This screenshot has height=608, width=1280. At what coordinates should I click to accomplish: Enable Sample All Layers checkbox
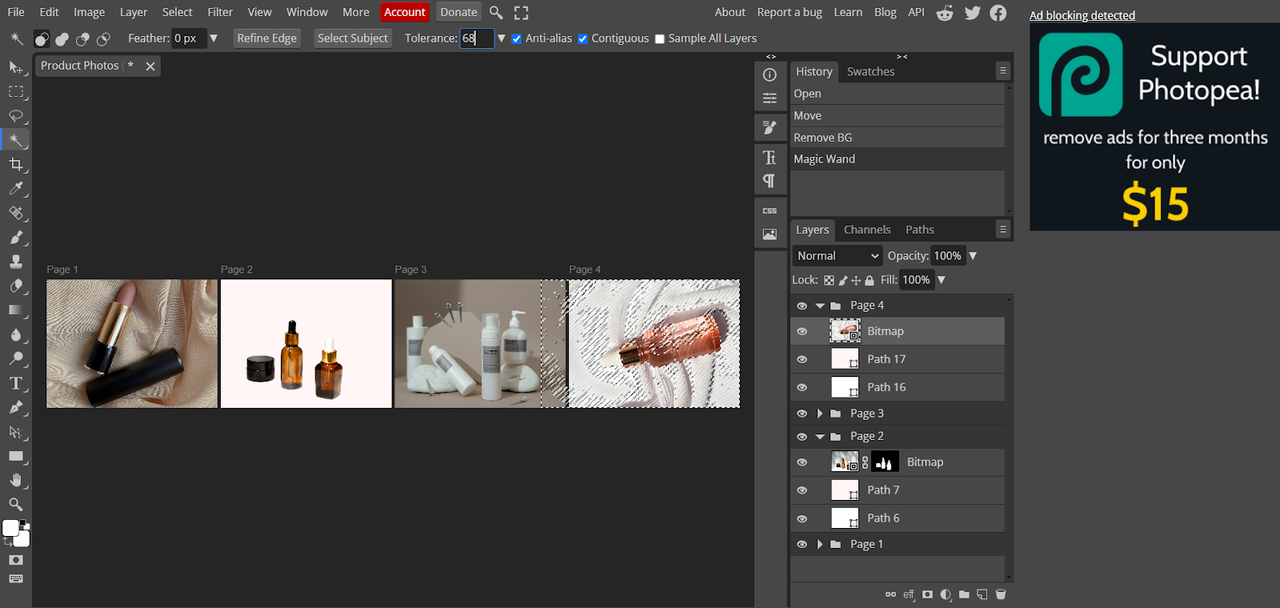tap(659, 39)
